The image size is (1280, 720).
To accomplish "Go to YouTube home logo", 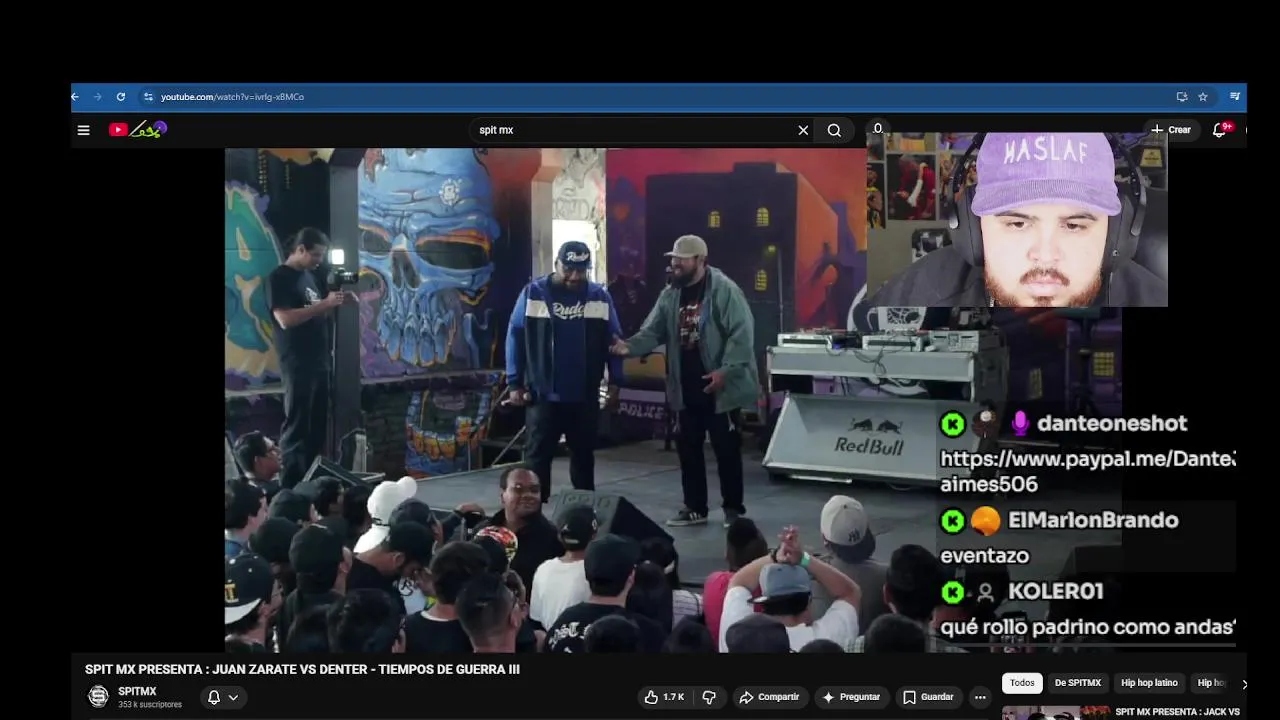I will pyautogui.click(x=138, y=129).
